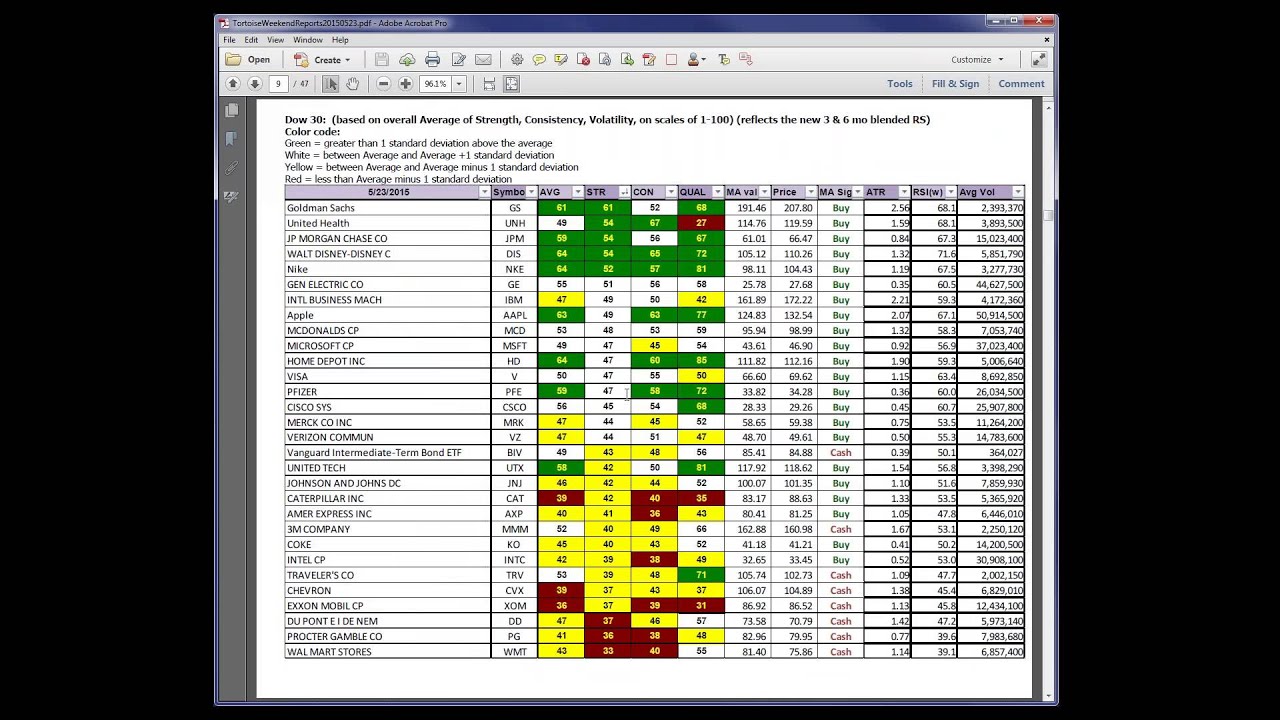Open the Edit menu
The image size is (1280, 720).
[x=251, y=40]
